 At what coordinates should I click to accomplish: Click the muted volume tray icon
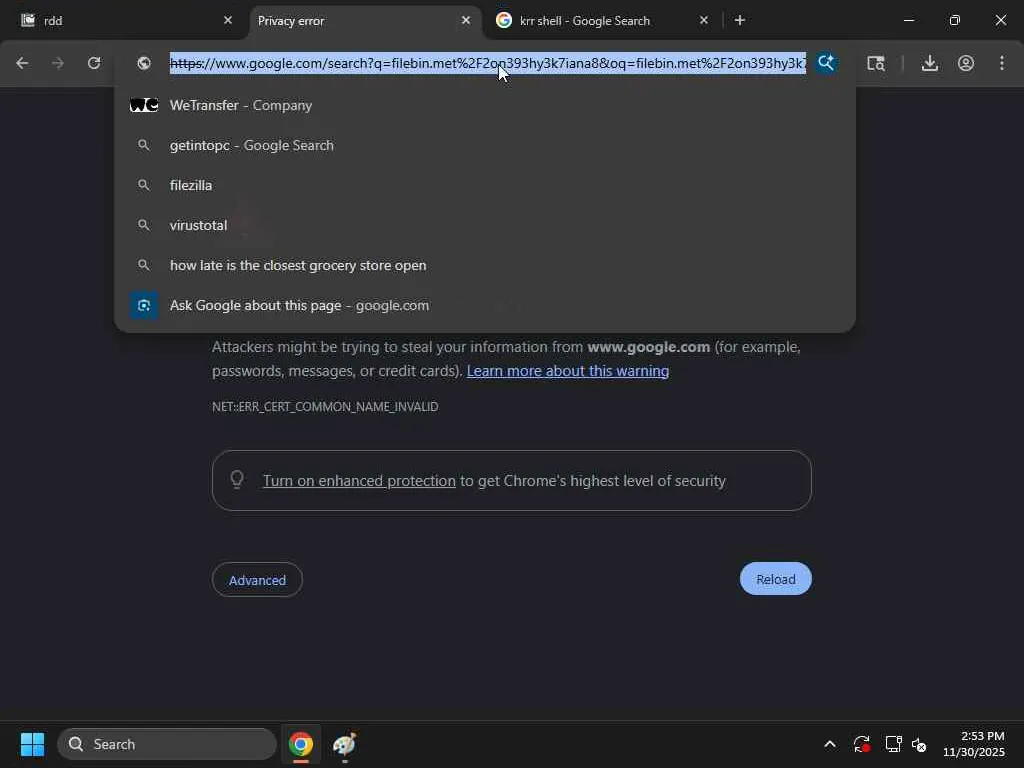[919, 744]
